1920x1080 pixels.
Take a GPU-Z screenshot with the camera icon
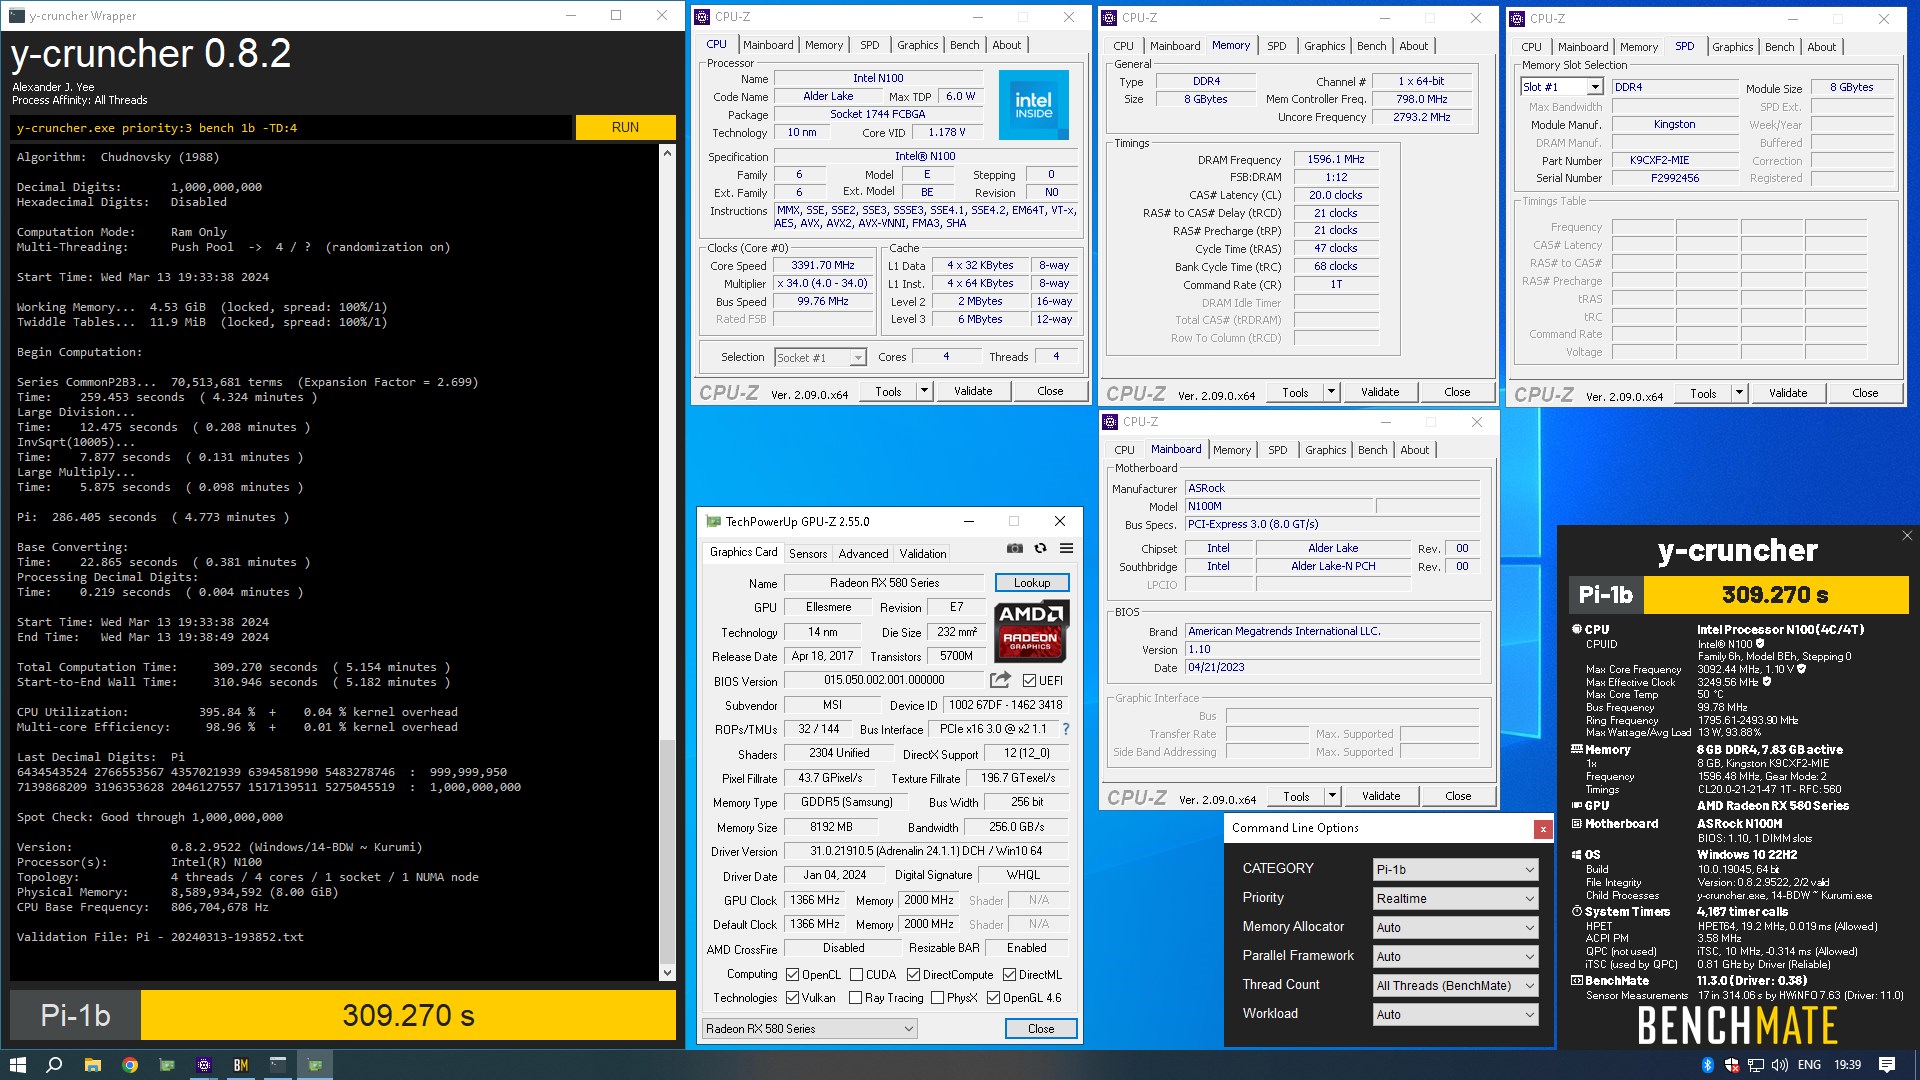click(1014, 548)
